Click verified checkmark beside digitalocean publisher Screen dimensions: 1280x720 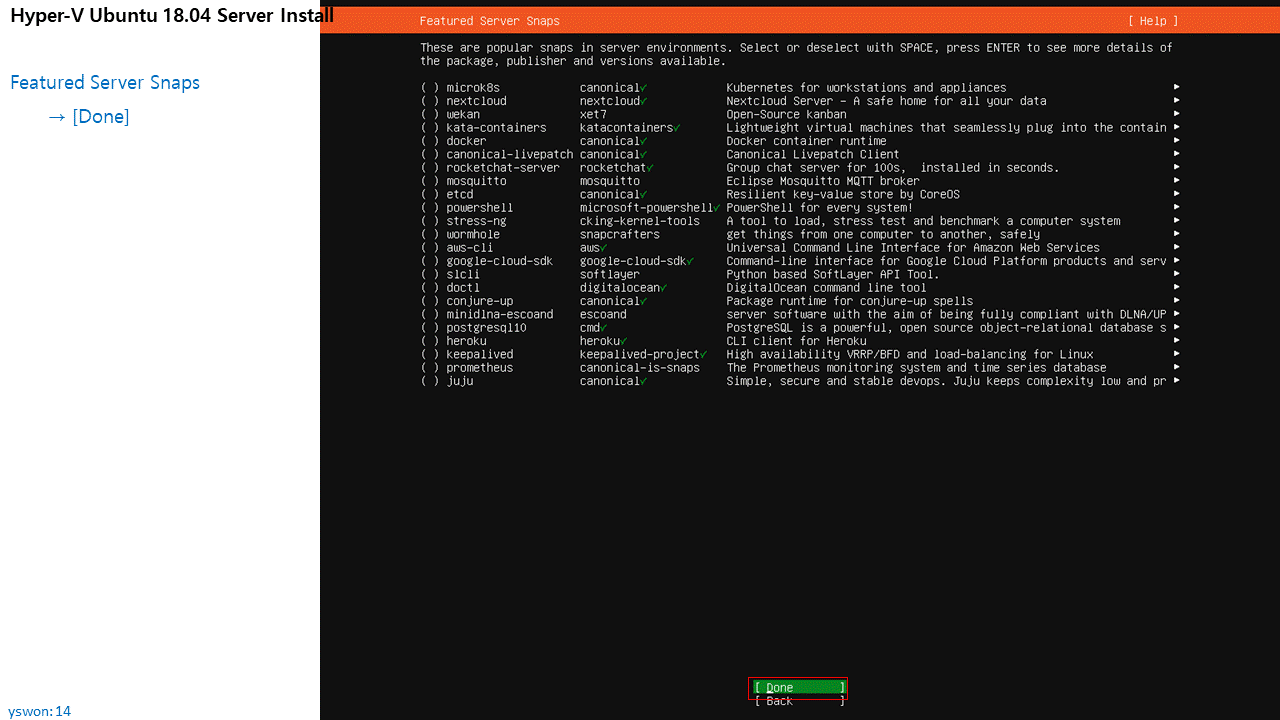(x=664, y=288)
